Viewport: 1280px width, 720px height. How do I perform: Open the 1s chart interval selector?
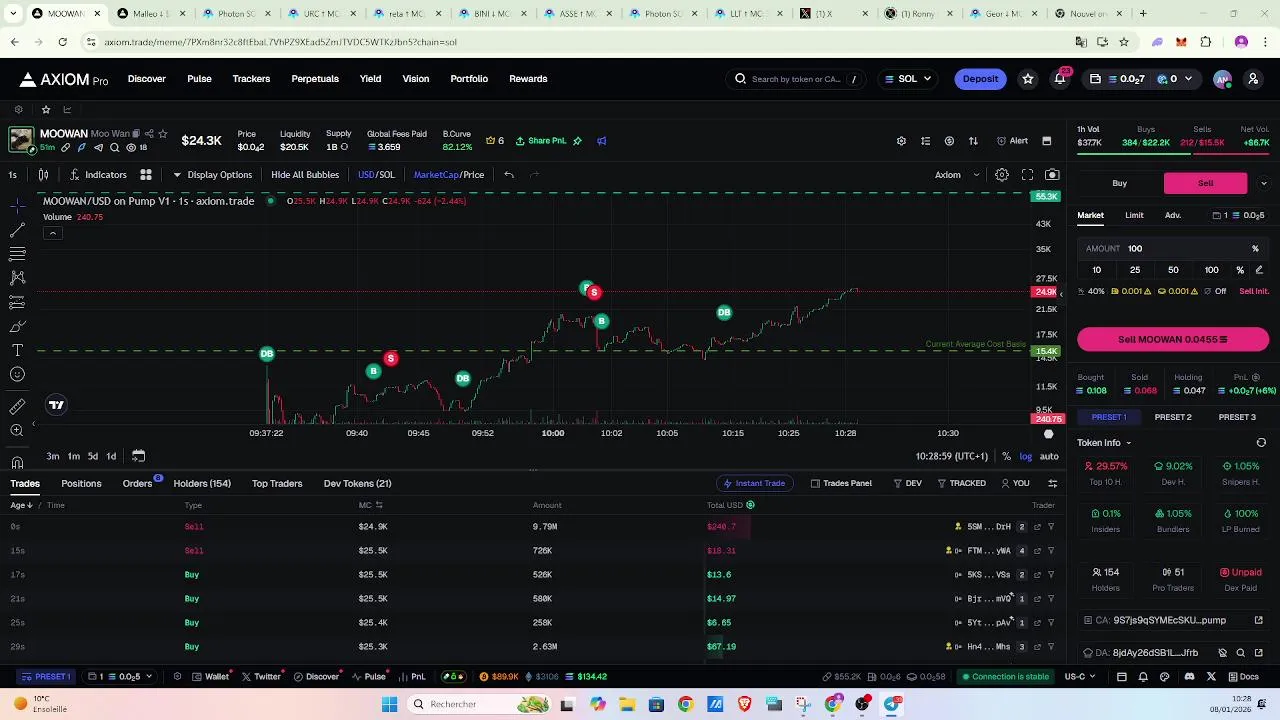pyautogui.click(x=13, y=175)
